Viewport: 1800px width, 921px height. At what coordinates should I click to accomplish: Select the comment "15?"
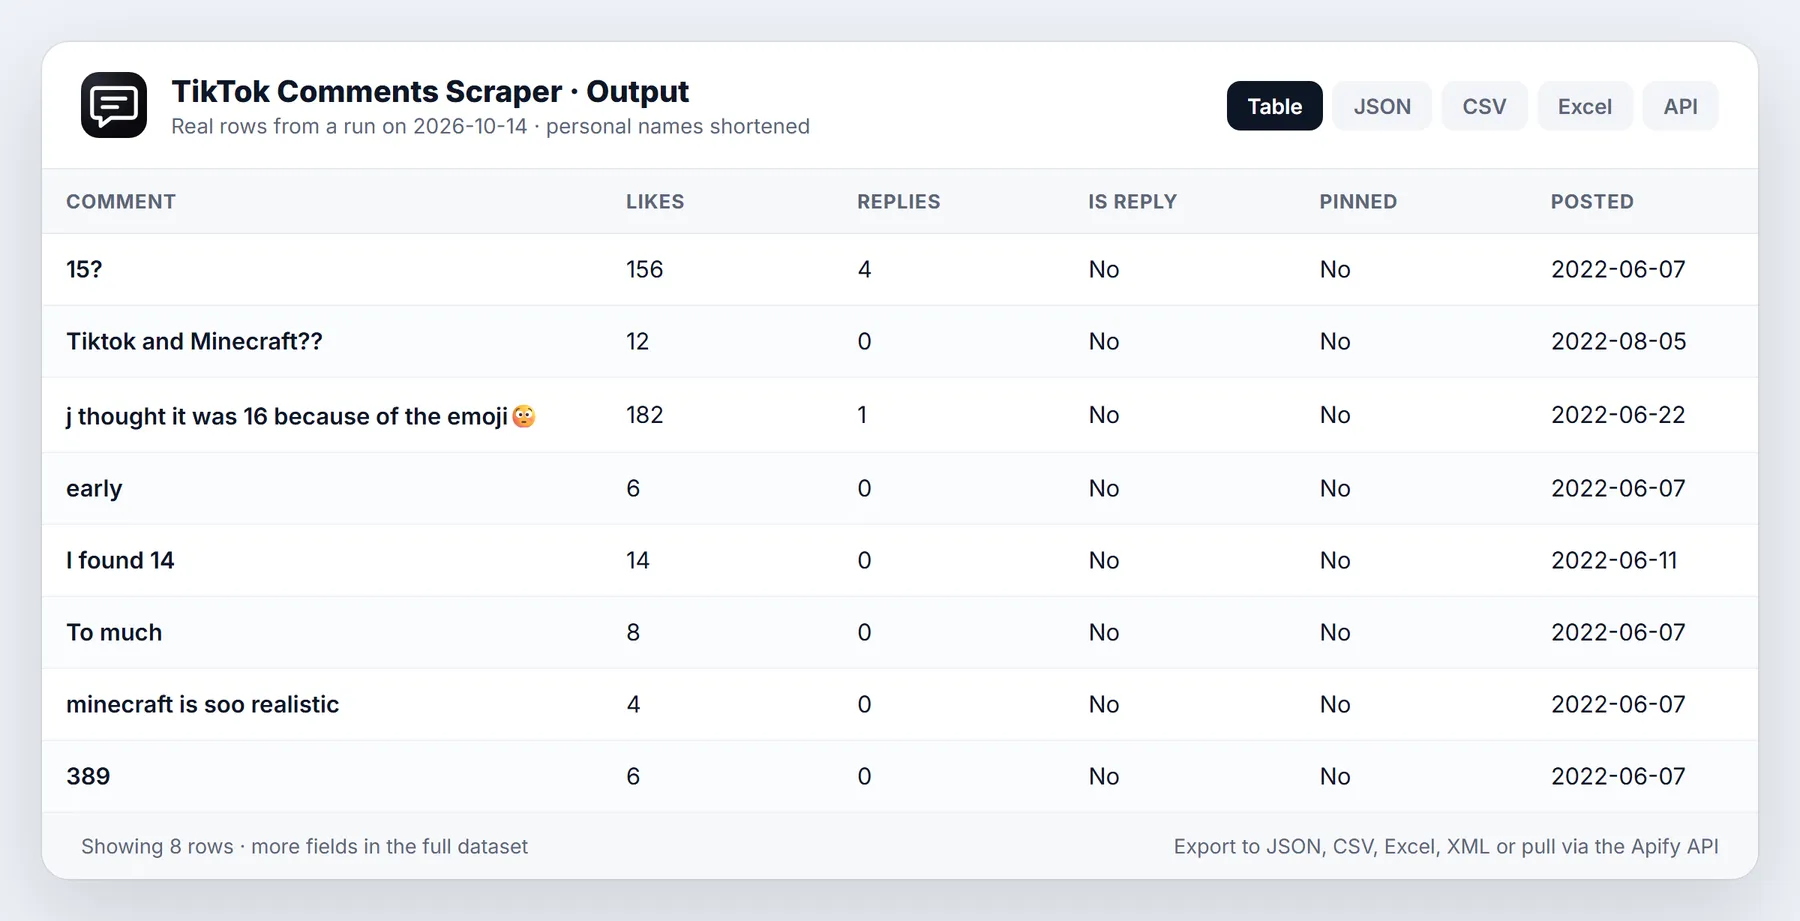84,270
